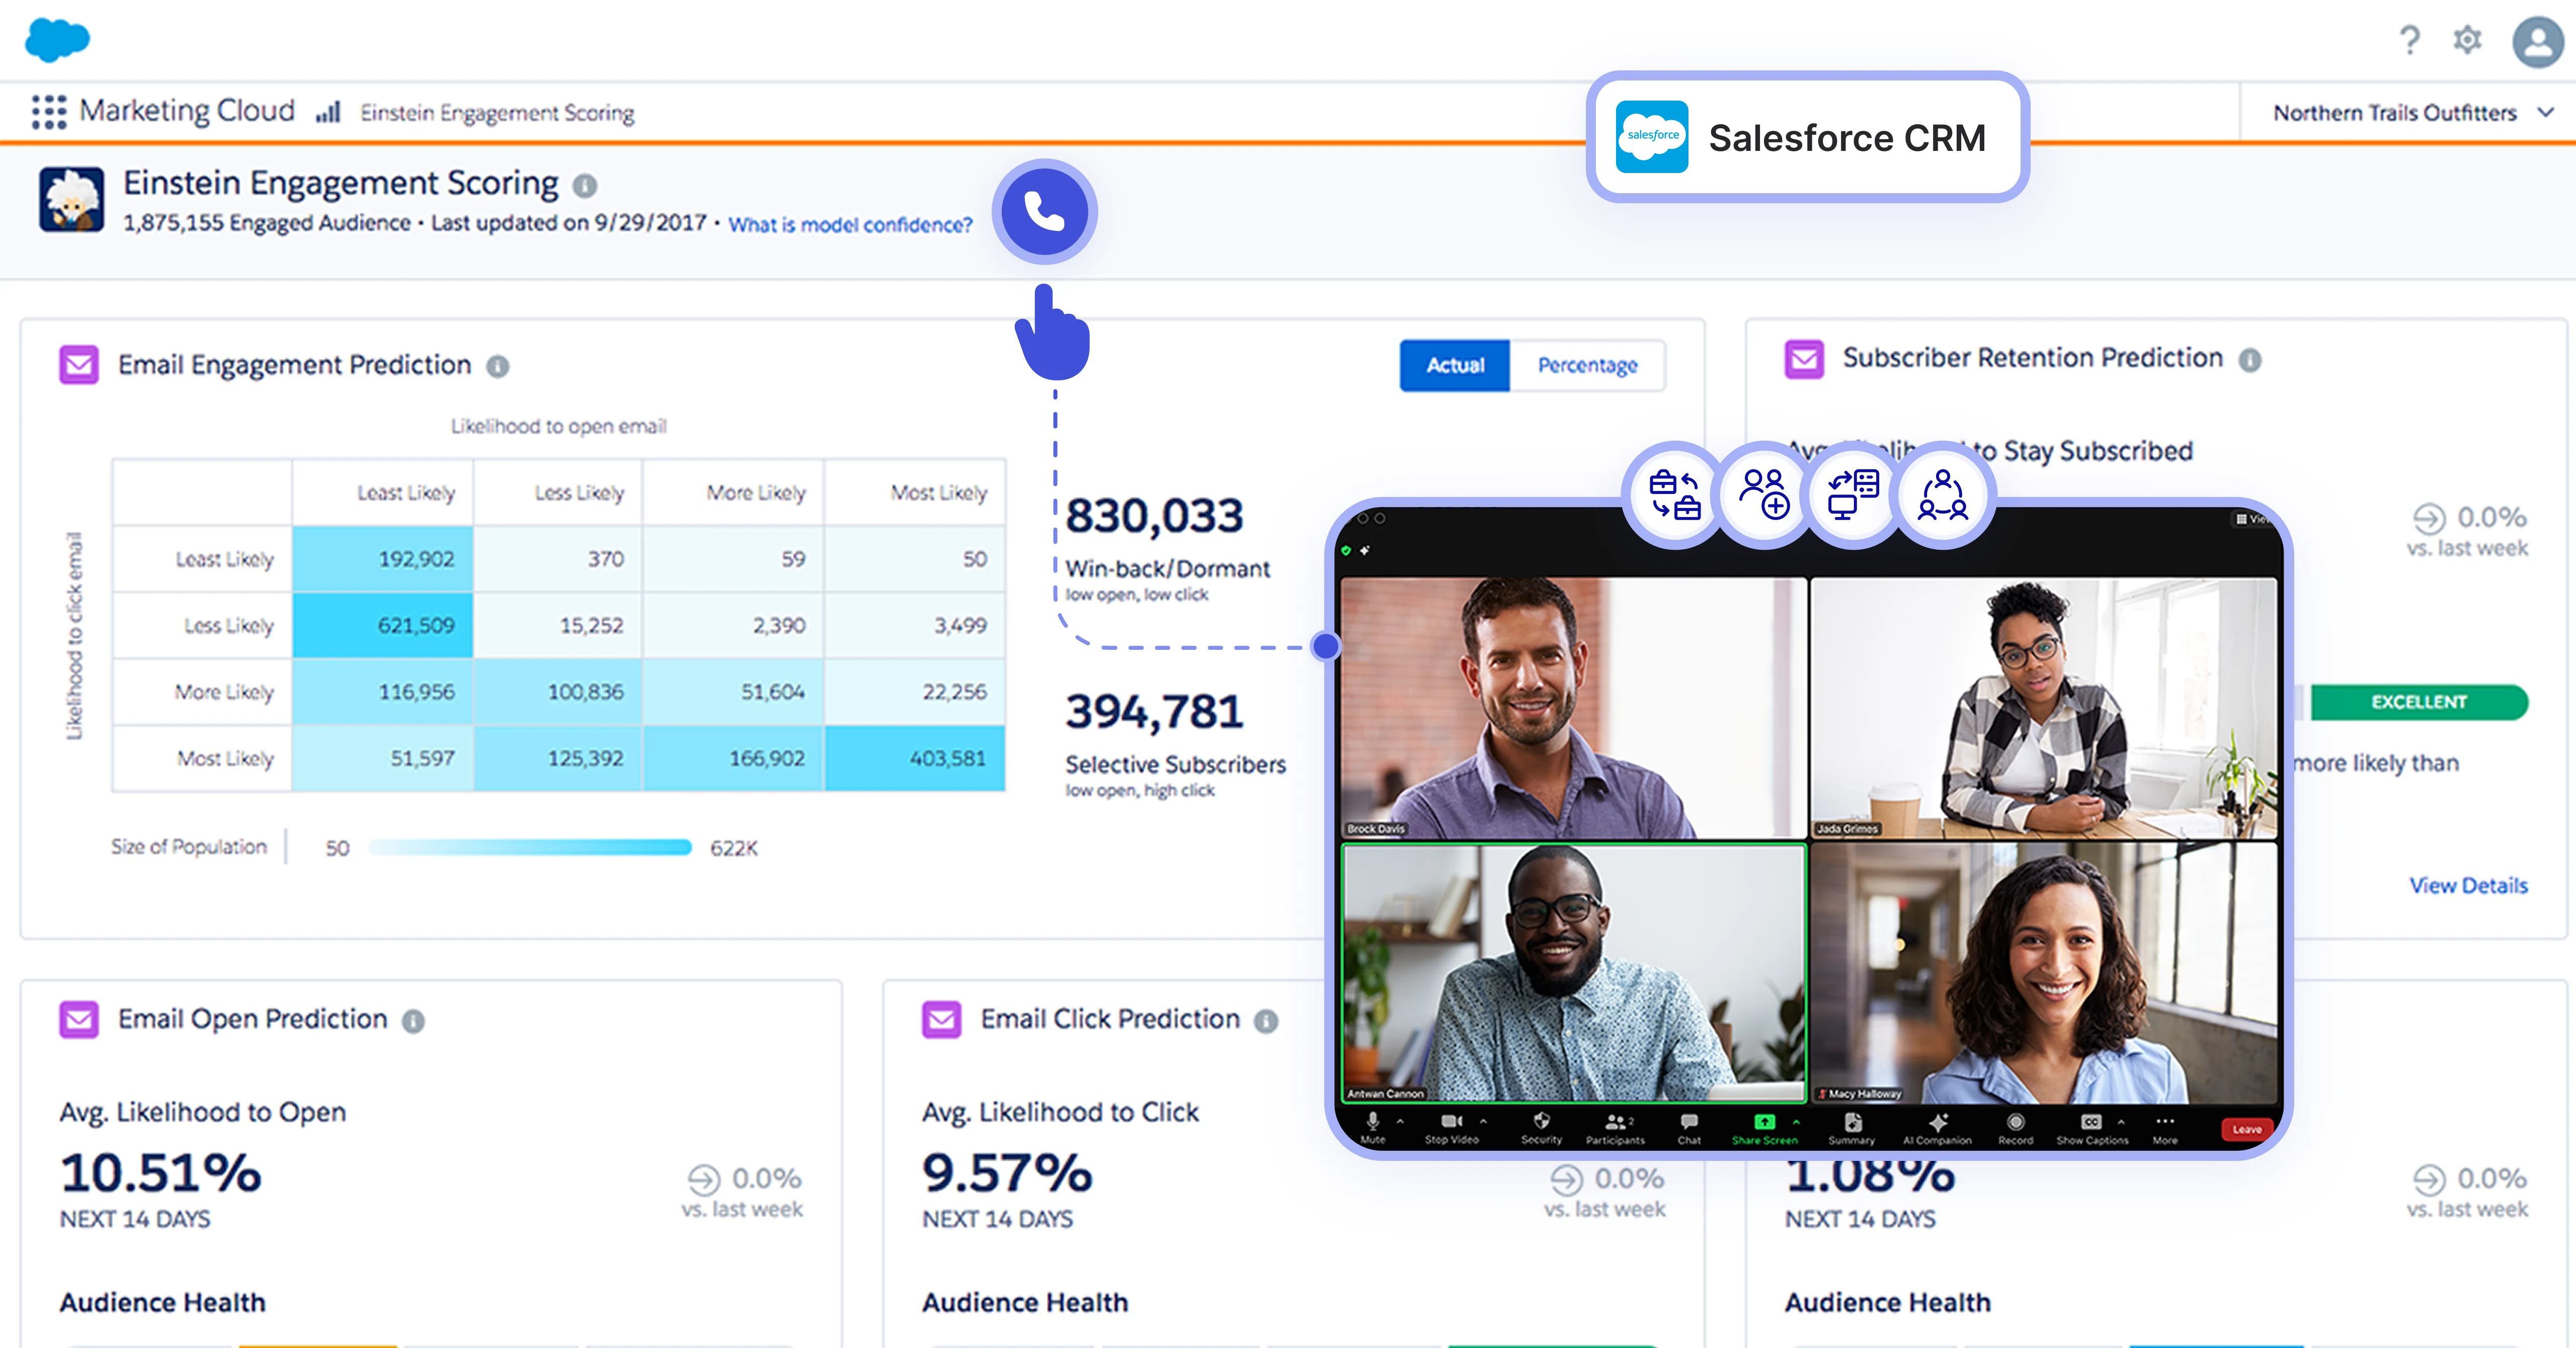Mute the microphone in Zoom
This screenshot has width=2576, height=1348.
point(1373,1122)
